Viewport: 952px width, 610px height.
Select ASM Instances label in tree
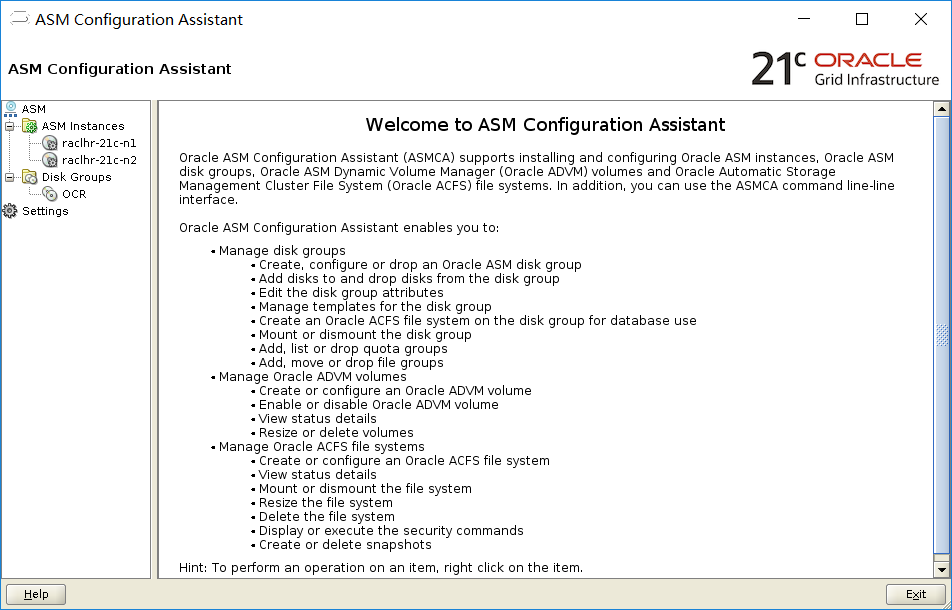pos(83,126)
